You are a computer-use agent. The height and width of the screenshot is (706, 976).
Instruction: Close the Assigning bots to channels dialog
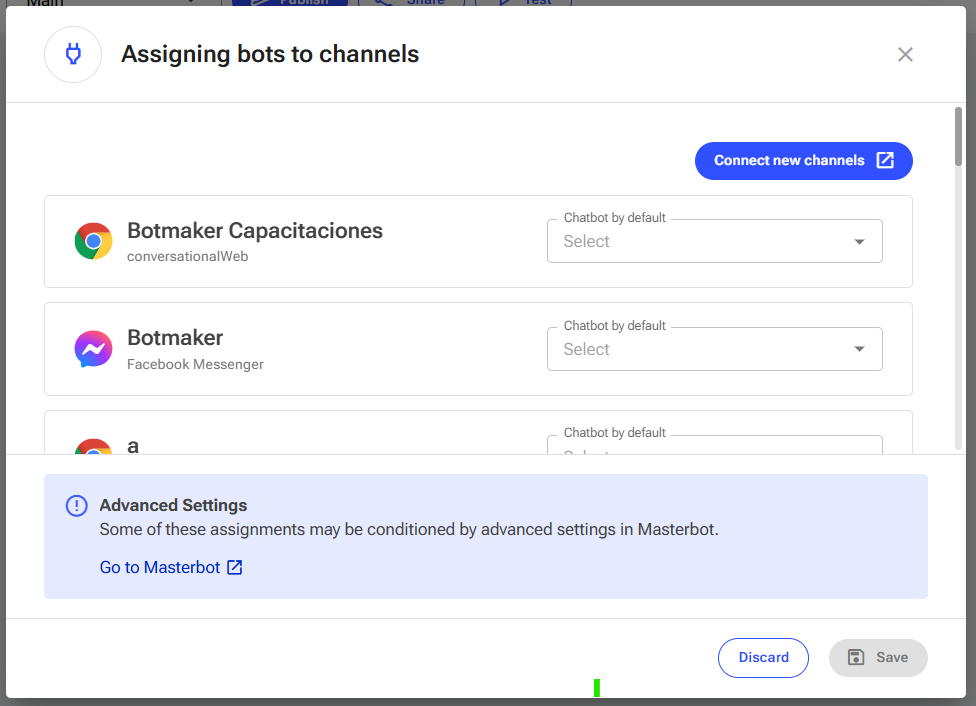(905, 55)
